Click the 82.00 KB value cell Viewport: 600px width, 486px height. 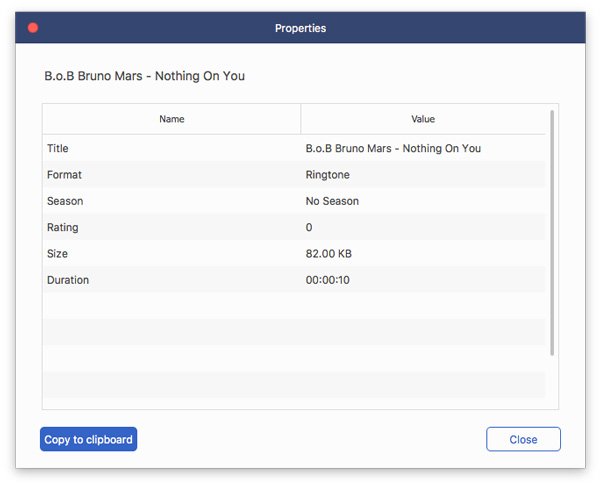coord(328,254)
